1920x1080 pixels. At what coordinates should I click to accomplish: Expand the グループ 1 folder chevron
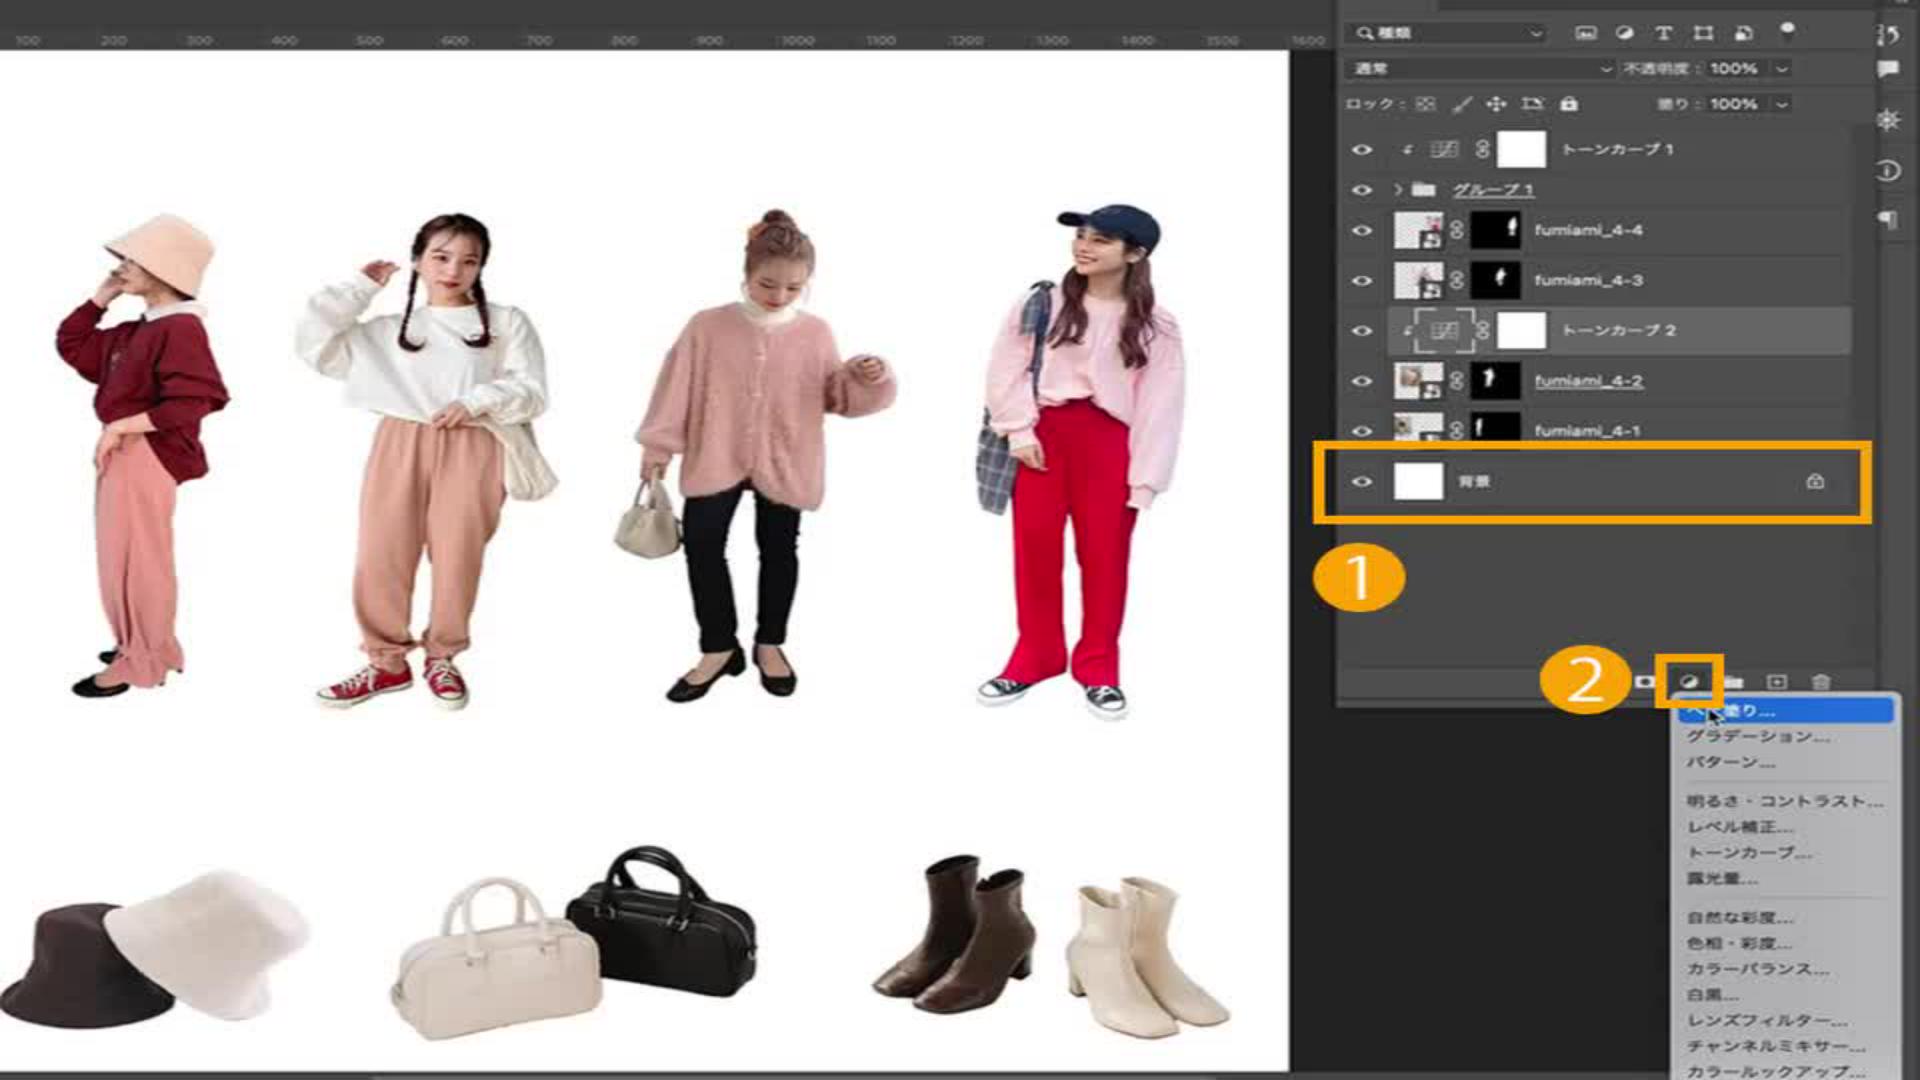(x=1398, y=189)
